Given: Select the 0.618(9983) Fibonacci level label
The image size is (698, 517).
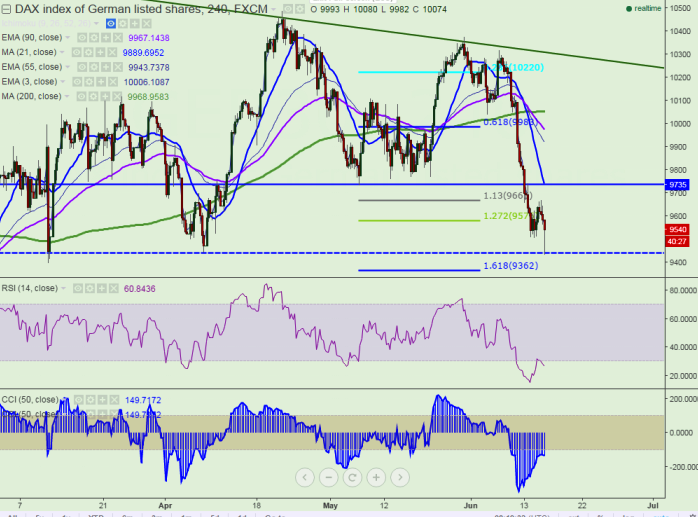Looking at the screenshot, I should [x=510, y=122].
